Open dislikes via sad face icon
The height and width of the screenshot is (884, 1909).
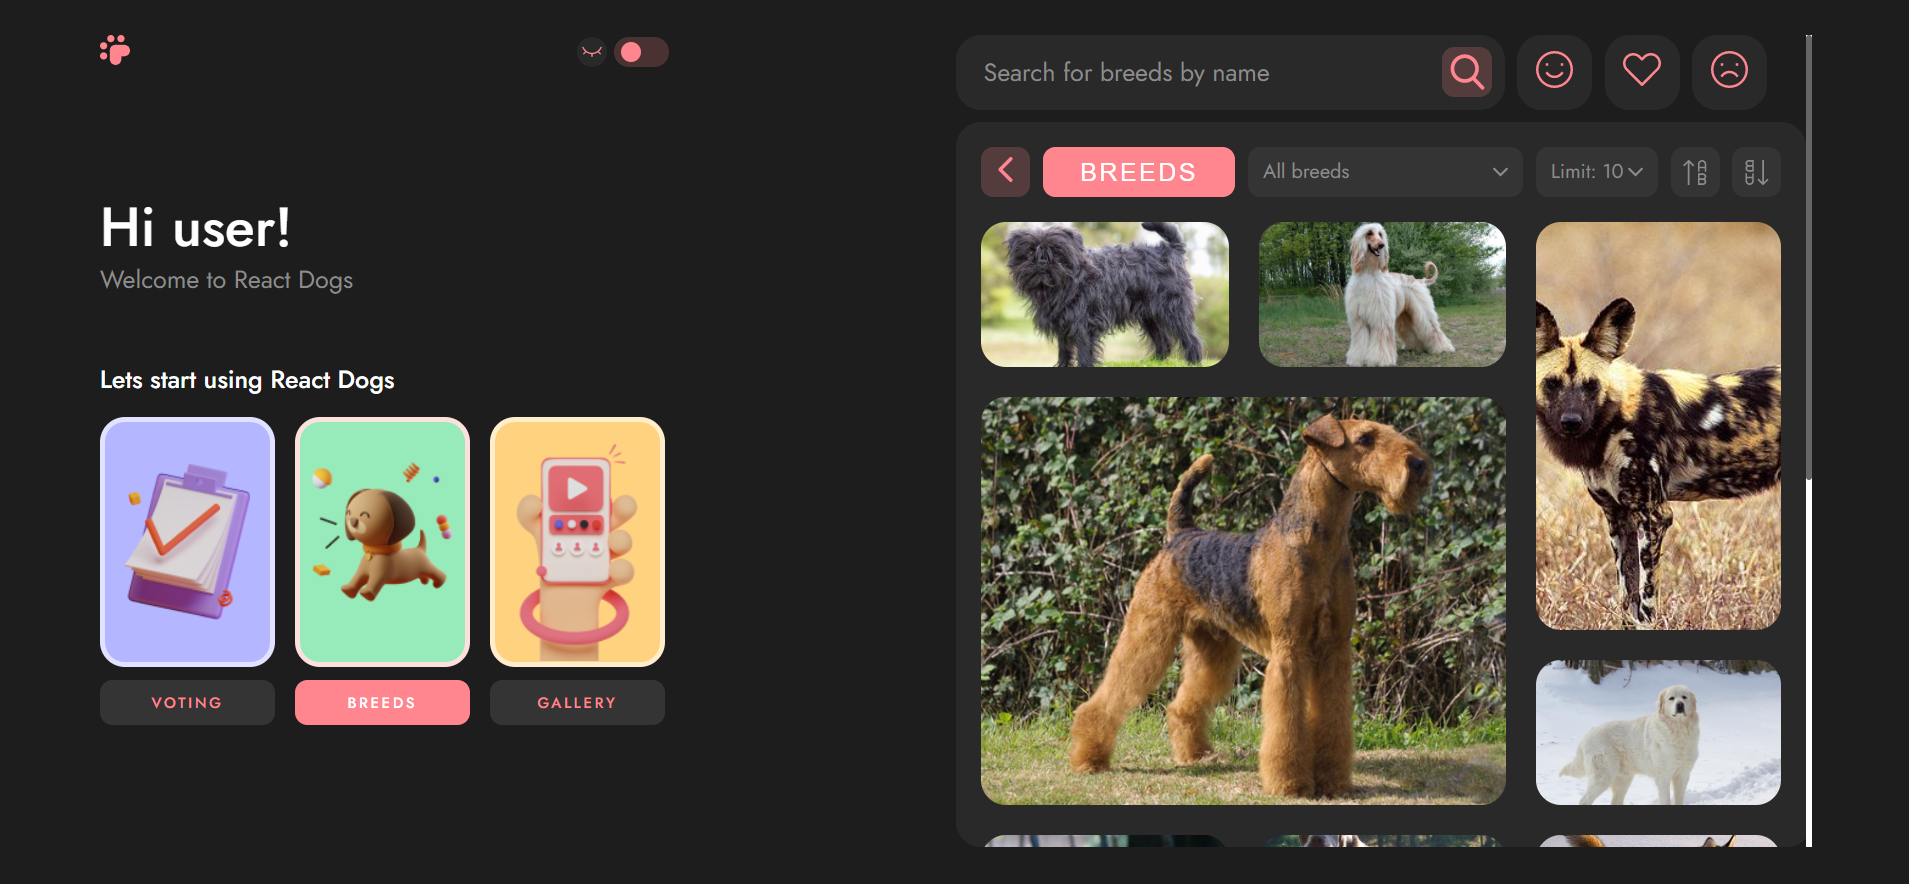click(x=1728, y=72)
